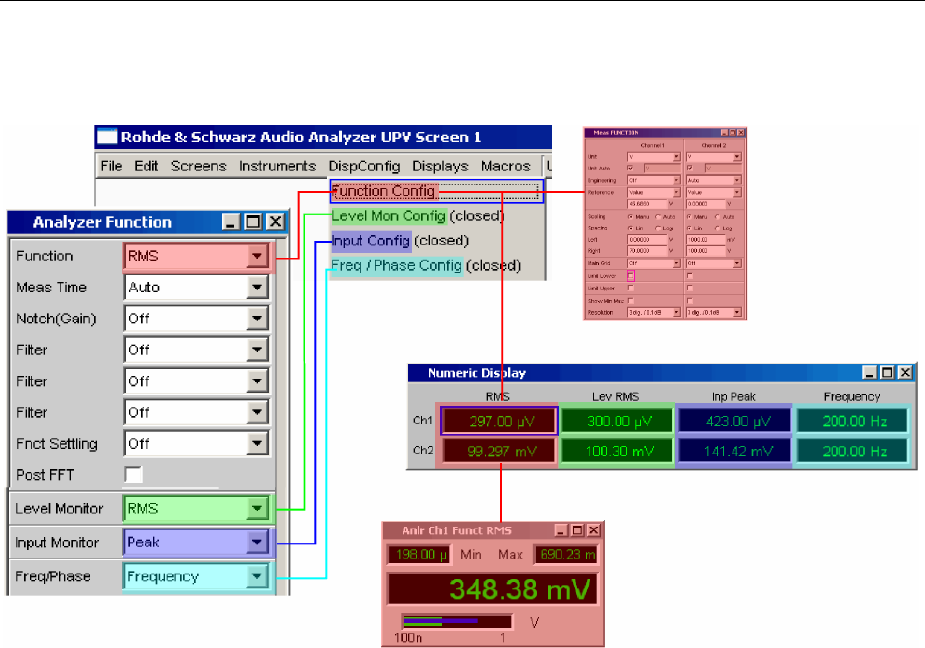Minimize the Anlr Ch1 Funct RMS window
Screen dimensions: 925x648
(x=561, y=530)
